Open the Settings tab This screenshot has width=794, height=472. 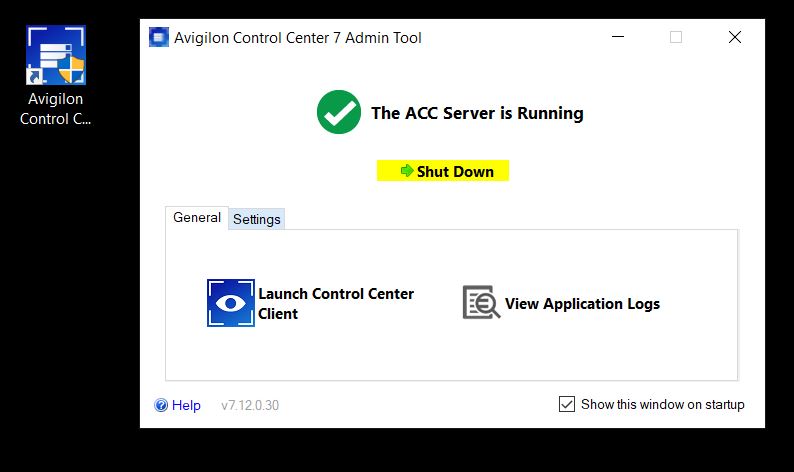pyautogui.click(x=257, y=219)
